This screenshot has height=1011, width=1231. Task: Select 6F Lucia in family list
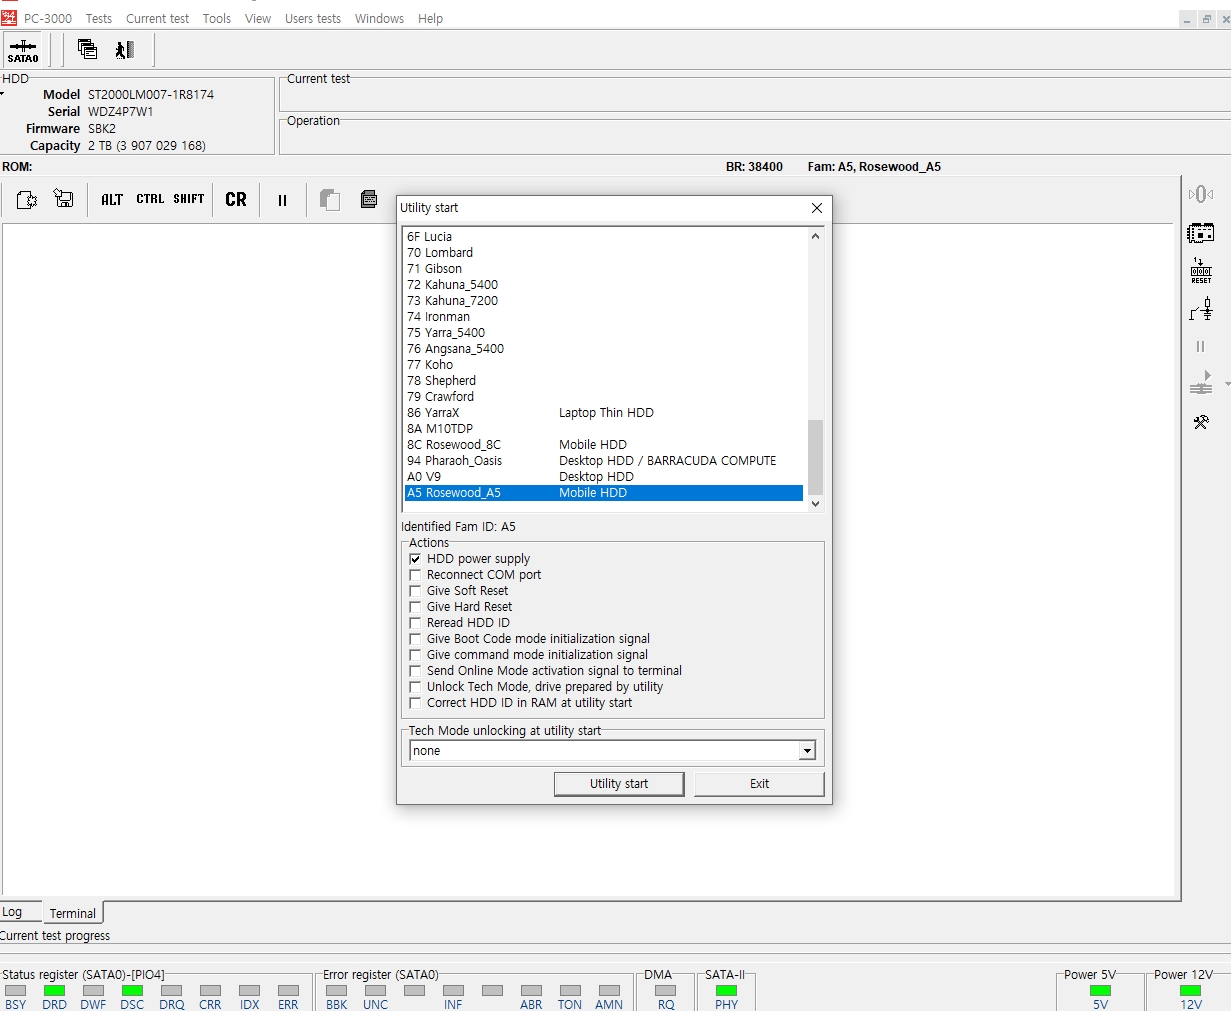[604, 237]
